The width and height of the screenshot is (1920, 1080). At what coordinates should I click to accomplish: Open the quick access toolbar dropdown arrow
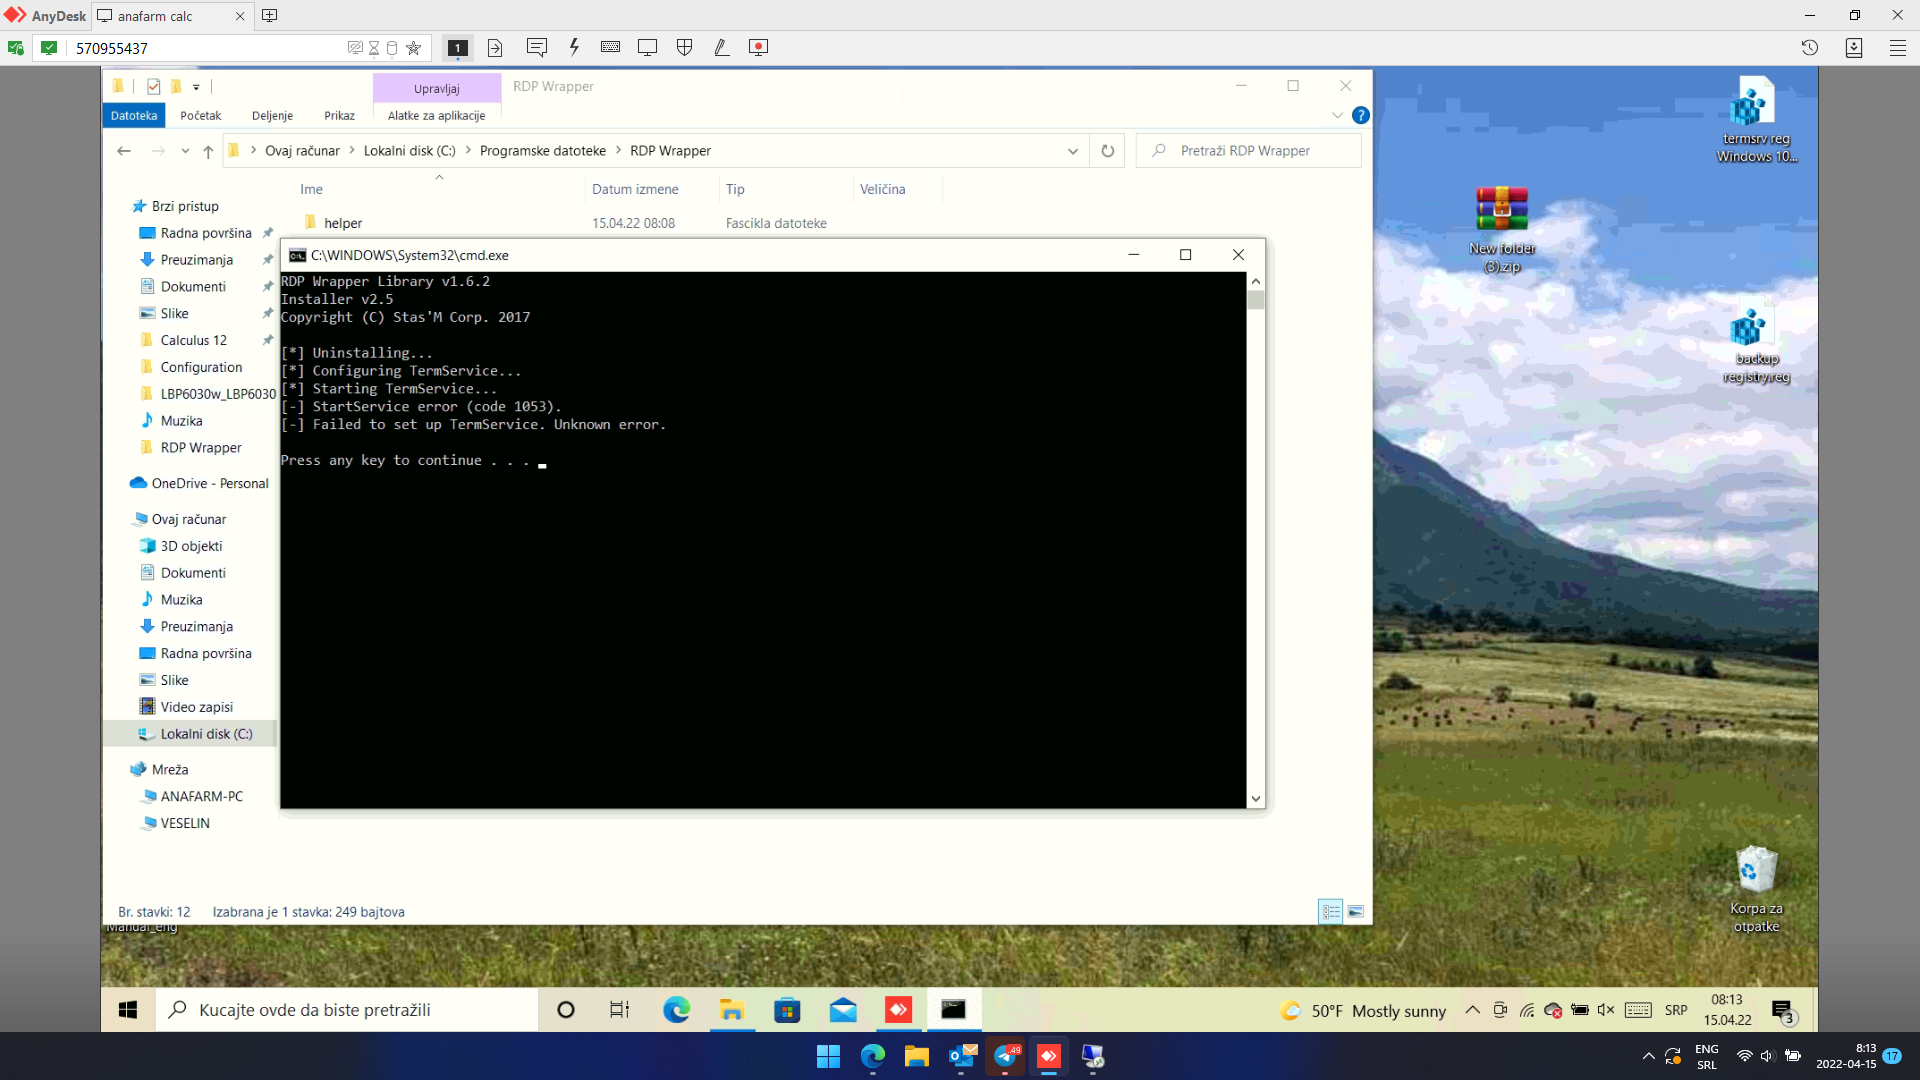196,87
